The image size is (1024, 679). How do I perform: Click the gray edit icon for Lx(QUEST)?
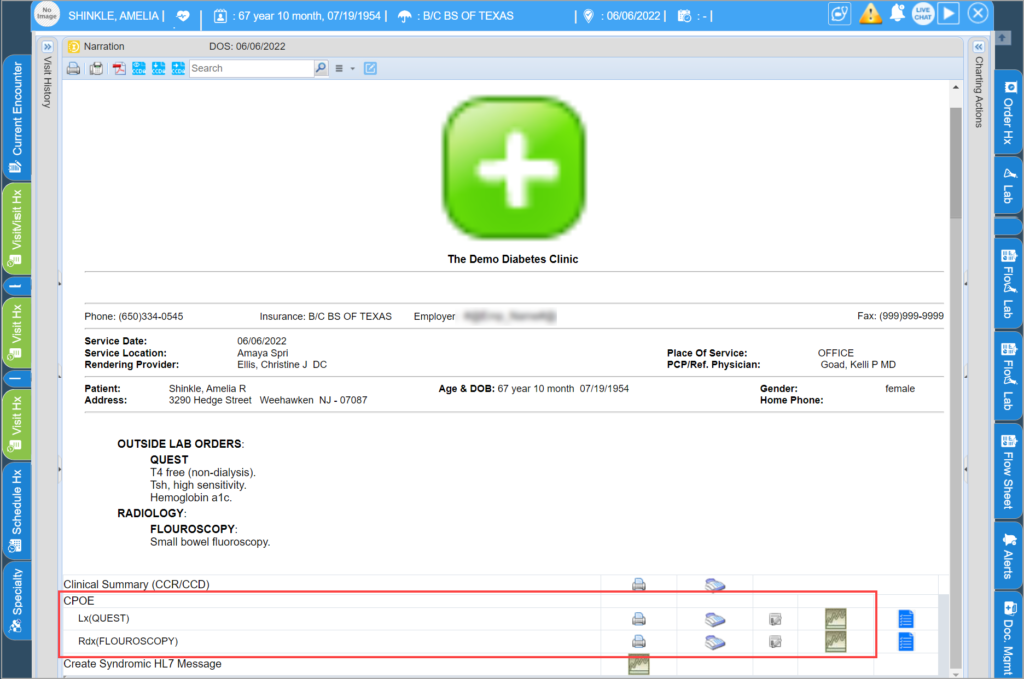pos(775,619)
